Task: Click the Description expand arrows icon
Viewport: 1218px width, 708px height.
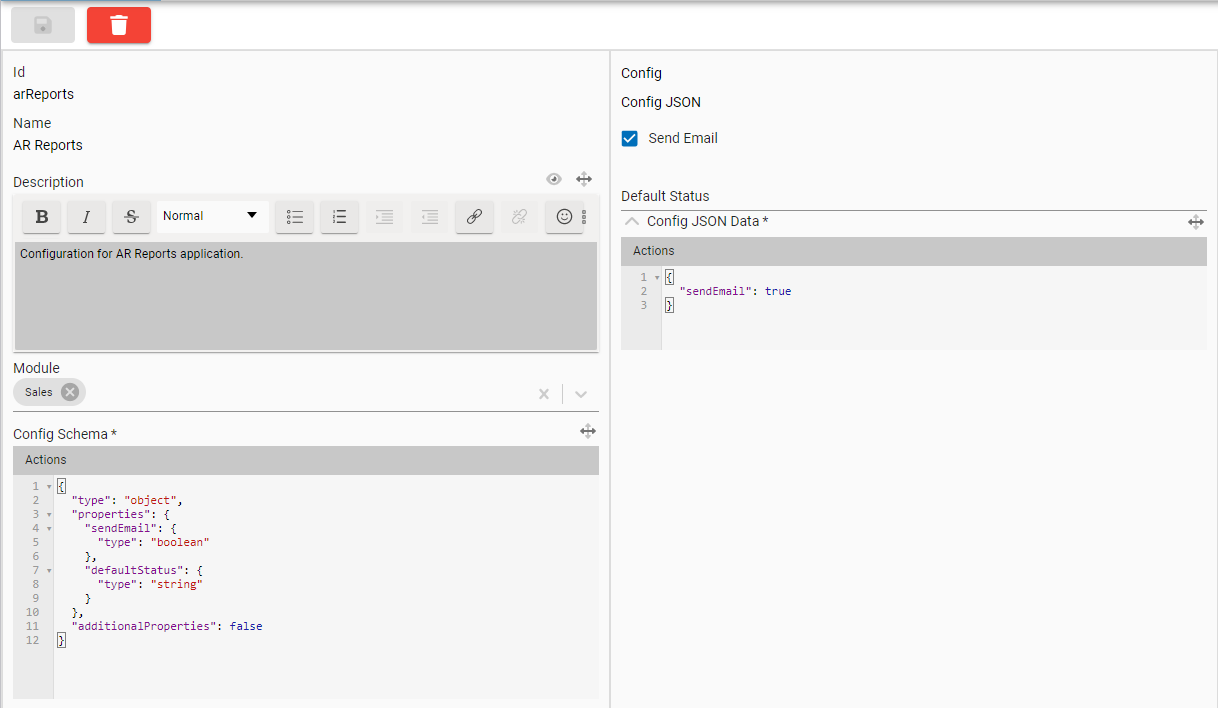Action: click(584, 179)
